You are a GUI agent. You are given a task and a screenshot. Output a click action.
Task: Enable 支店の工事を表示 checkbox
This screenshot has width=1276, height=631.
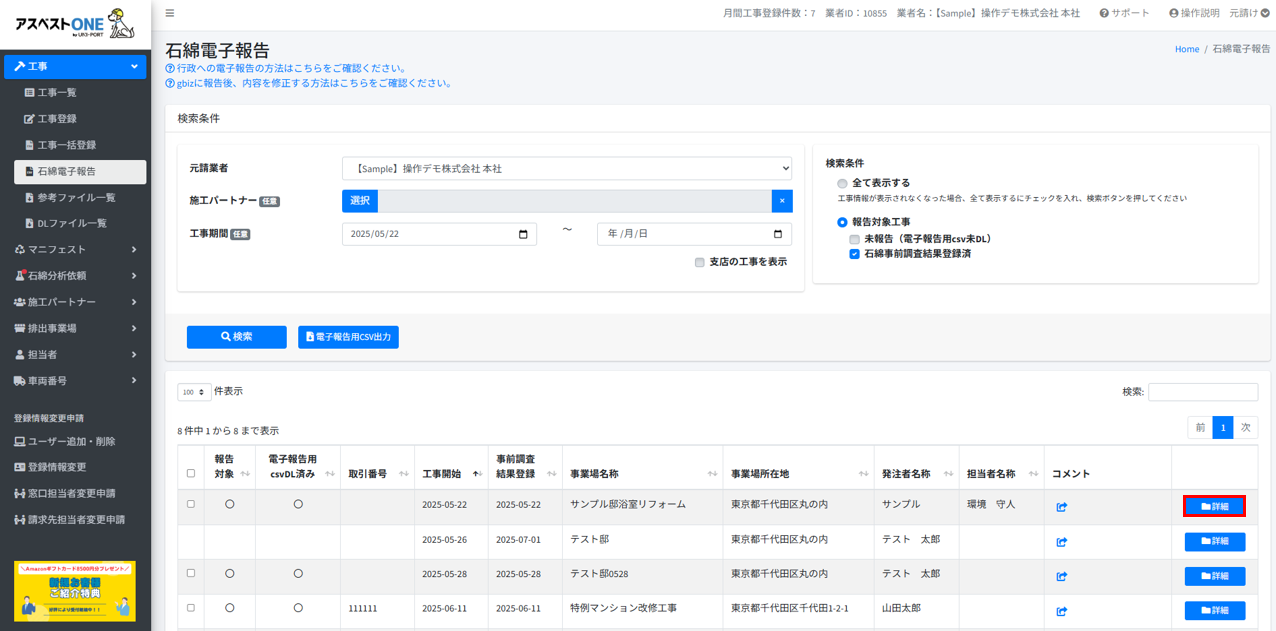pos(699,262)
